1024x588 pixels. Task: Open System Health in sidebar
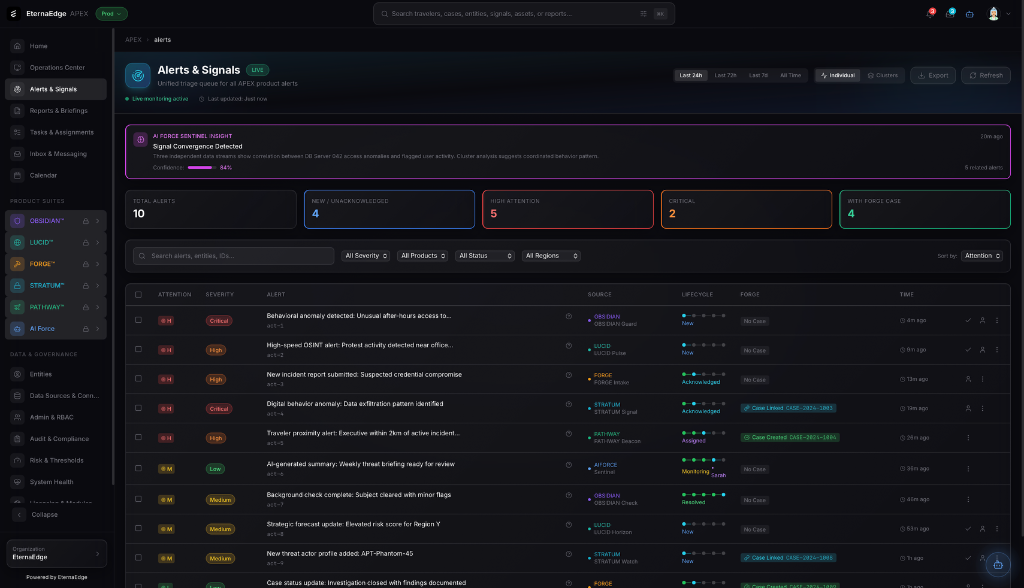(x=56, y=482)
